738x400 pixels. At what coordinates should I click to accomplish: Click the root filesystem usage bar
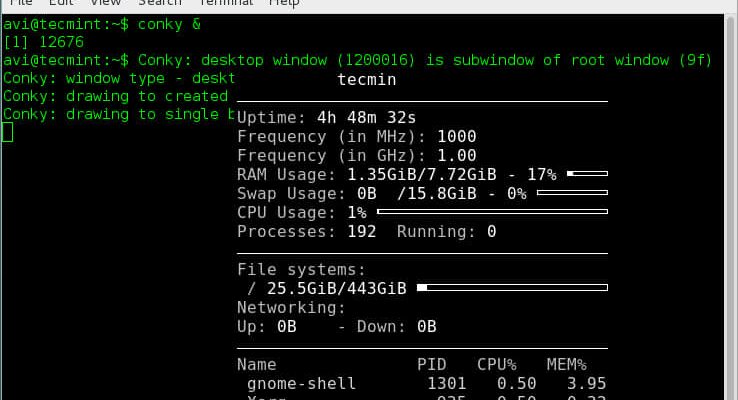pos(513,288)
